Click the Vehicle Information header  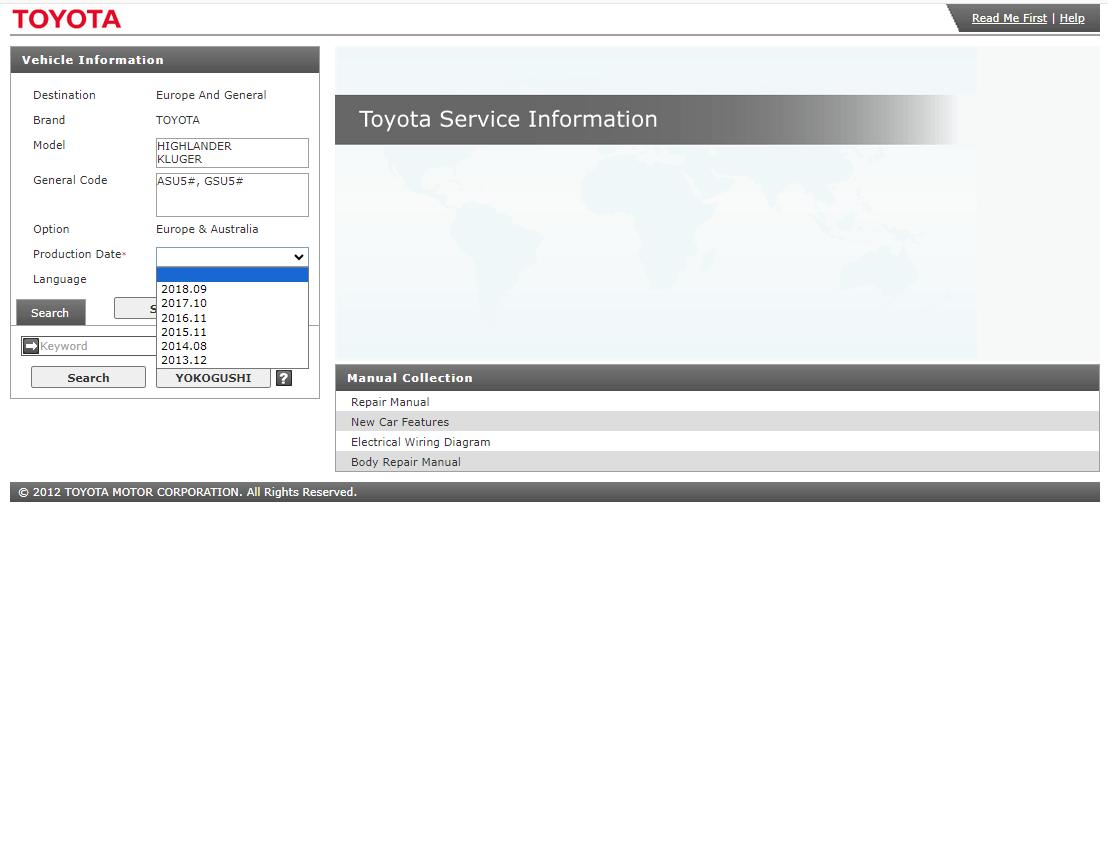165,60
